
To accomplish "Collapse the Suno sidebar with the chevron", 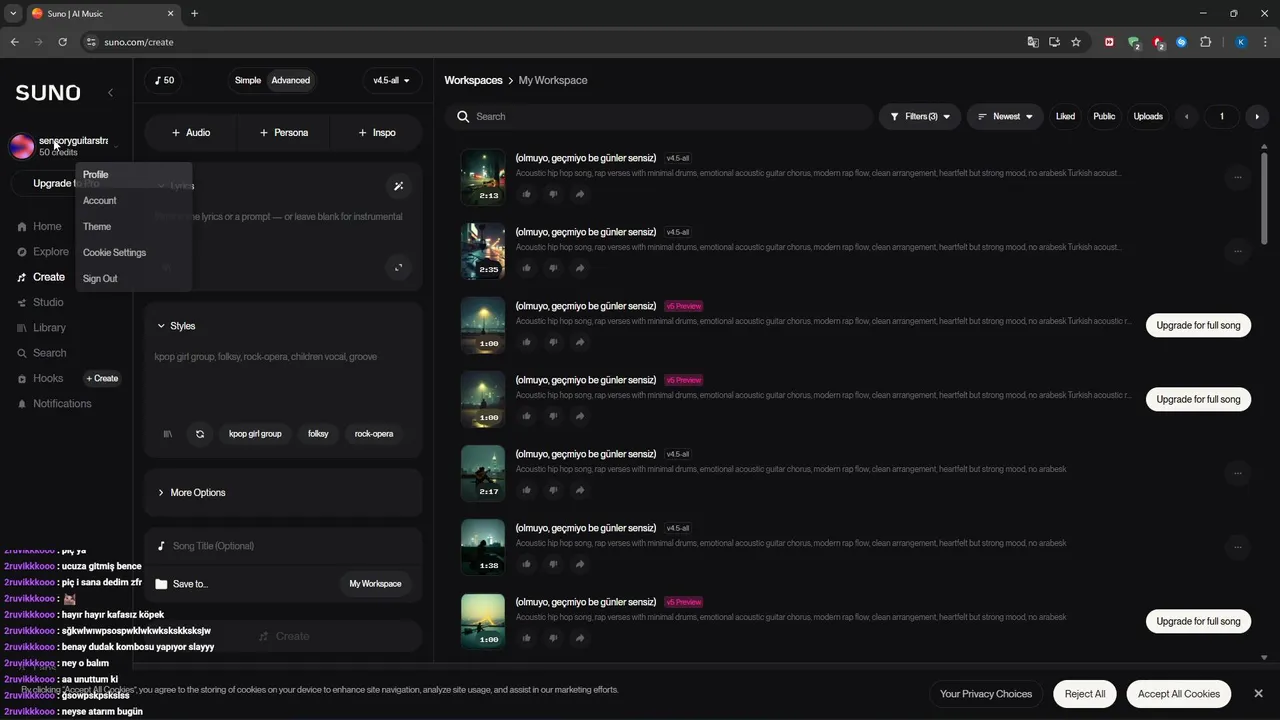I will coord(110,92).
